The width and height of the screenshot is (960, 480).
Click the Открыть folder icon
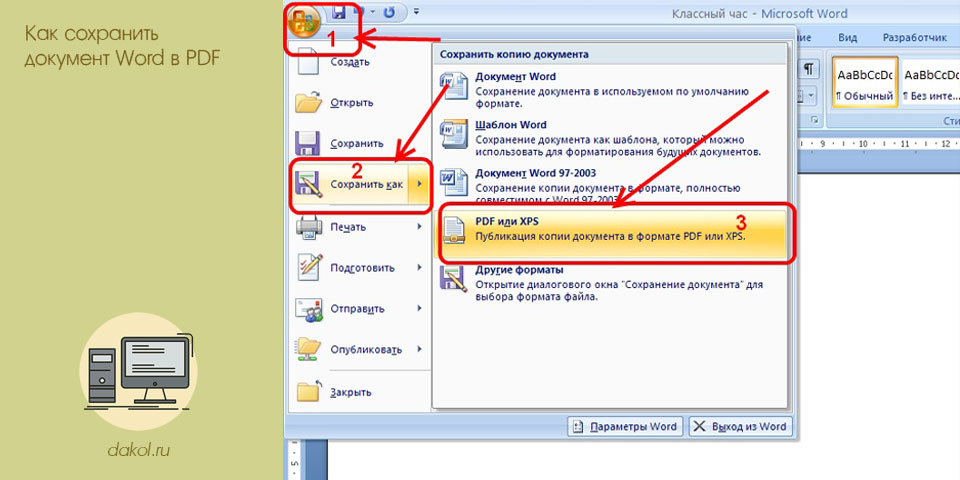[x=309, y=102]
